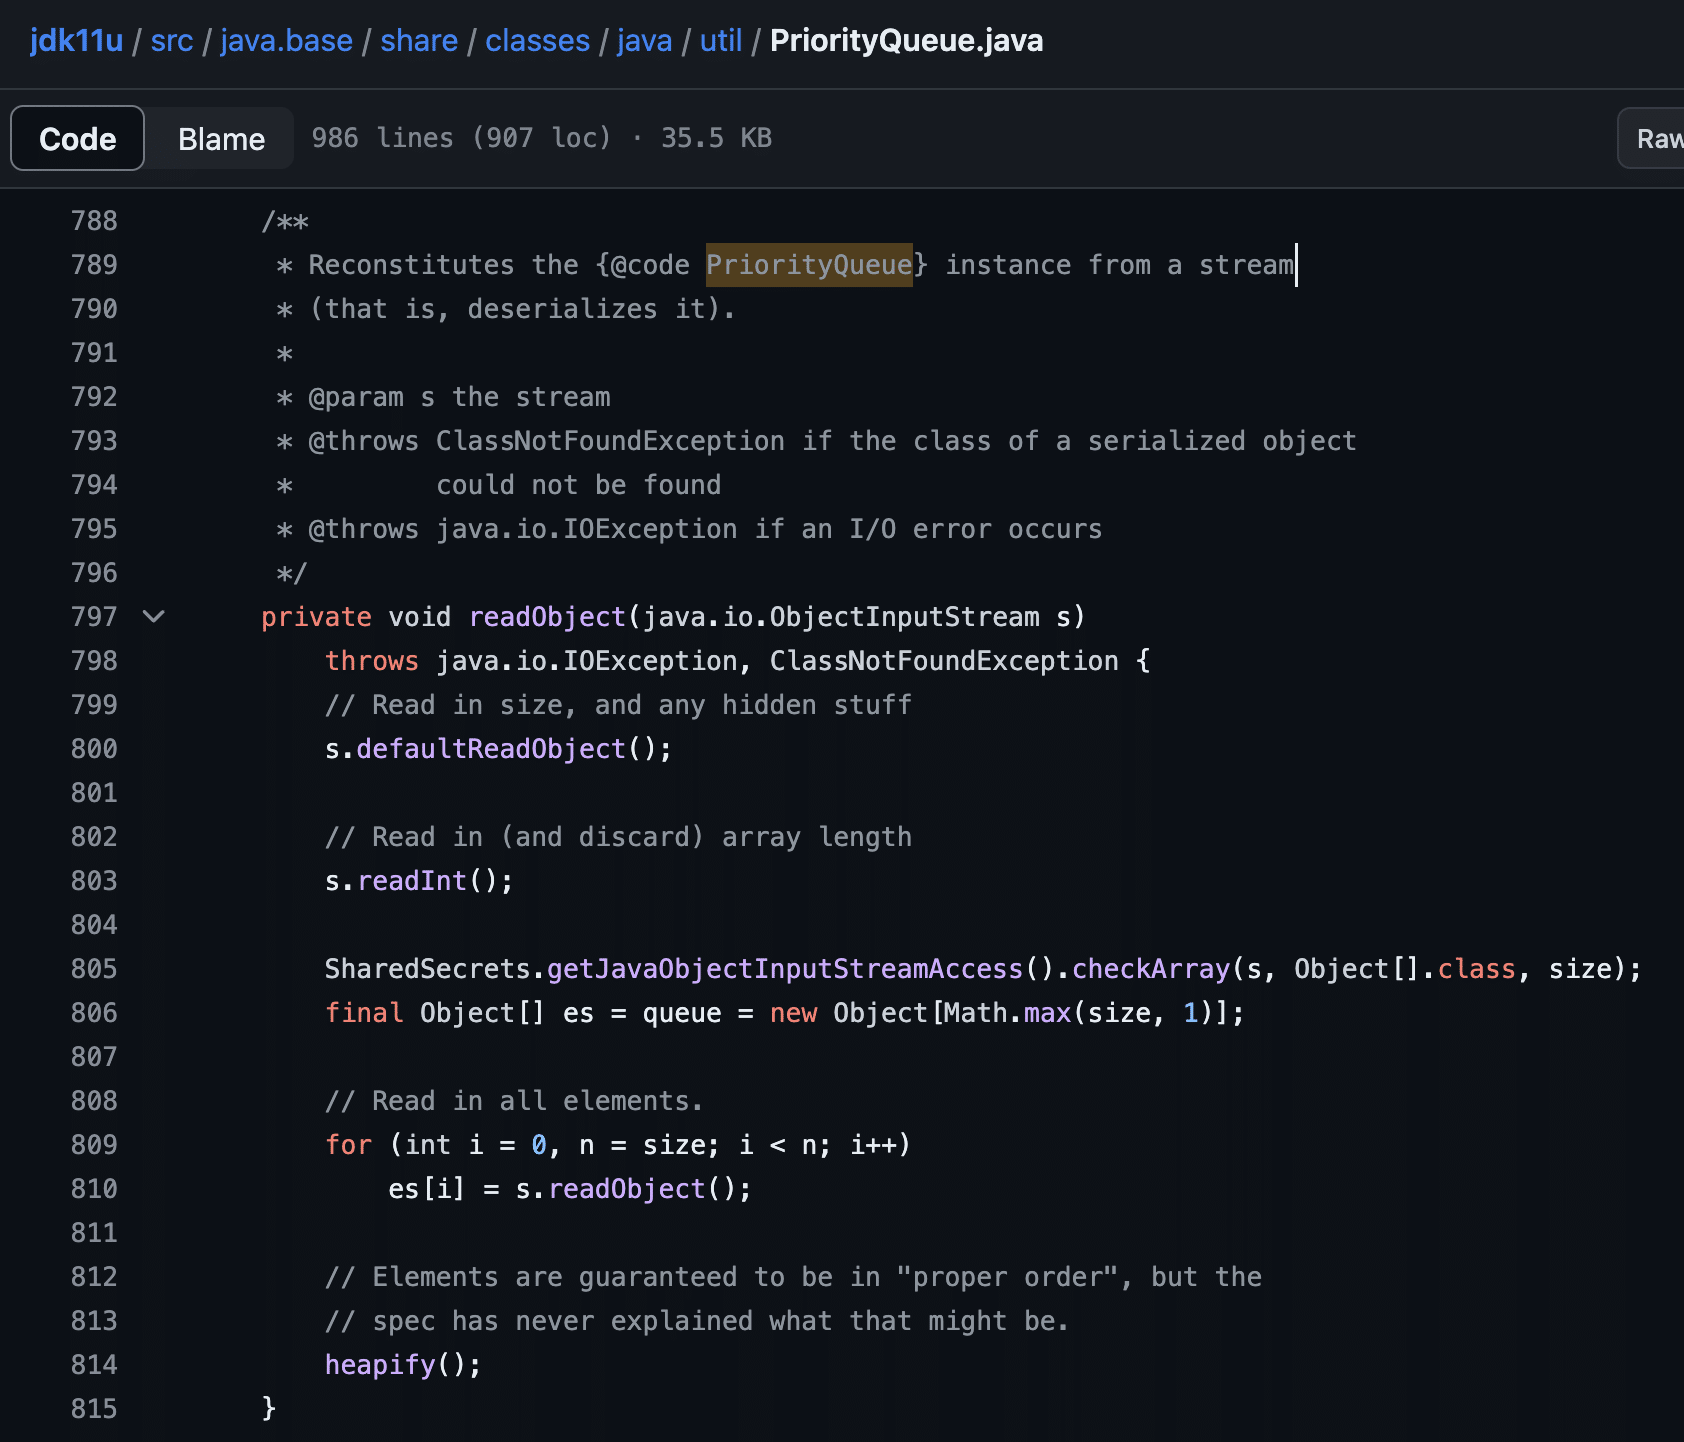
Task: Select line number 789
Action: pyautogui.click(x=94, y=264)
